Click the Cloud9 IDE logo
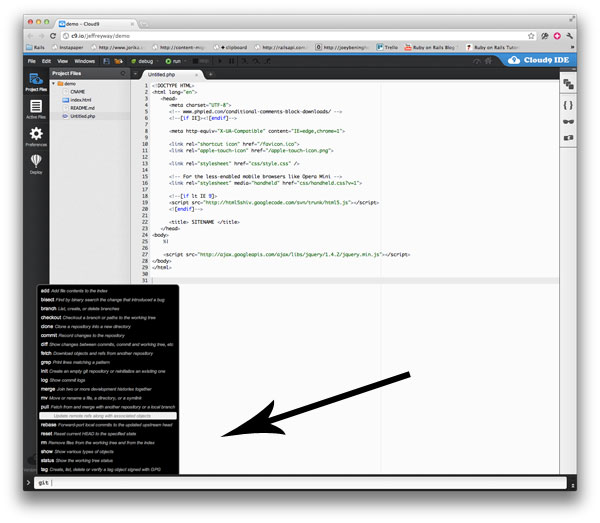The width and height of the screenshot is (600, 523). pyautogui.click(x=539, y=60)
